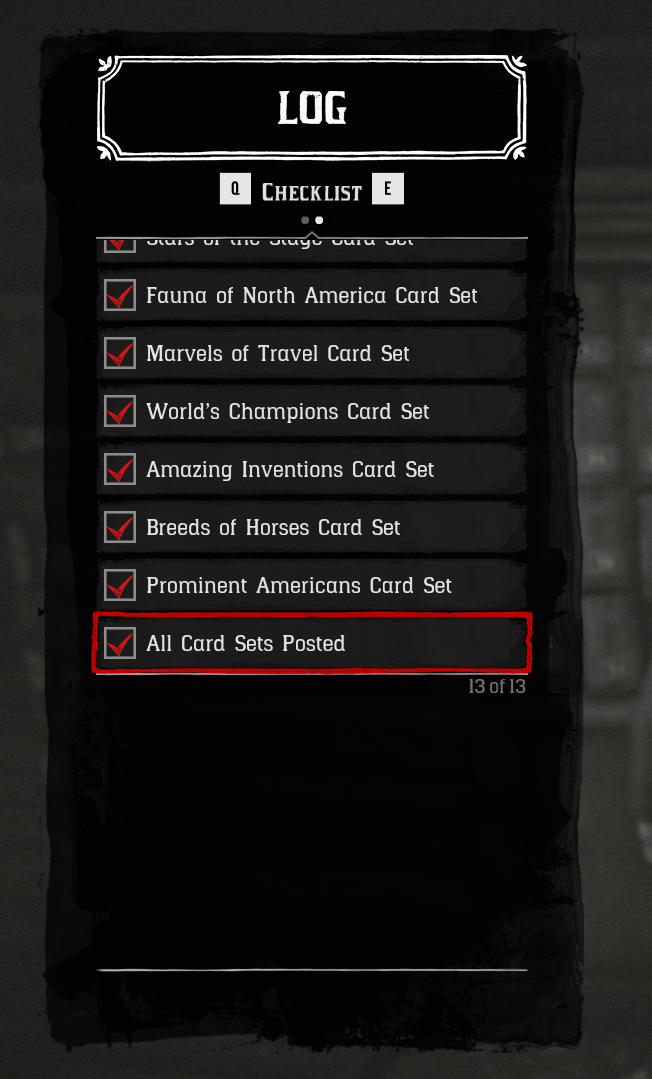Toggle Breeds of Horses Card Set checkbox
This screenshot has width=652, height=1079.
click(x=120, y=527)
